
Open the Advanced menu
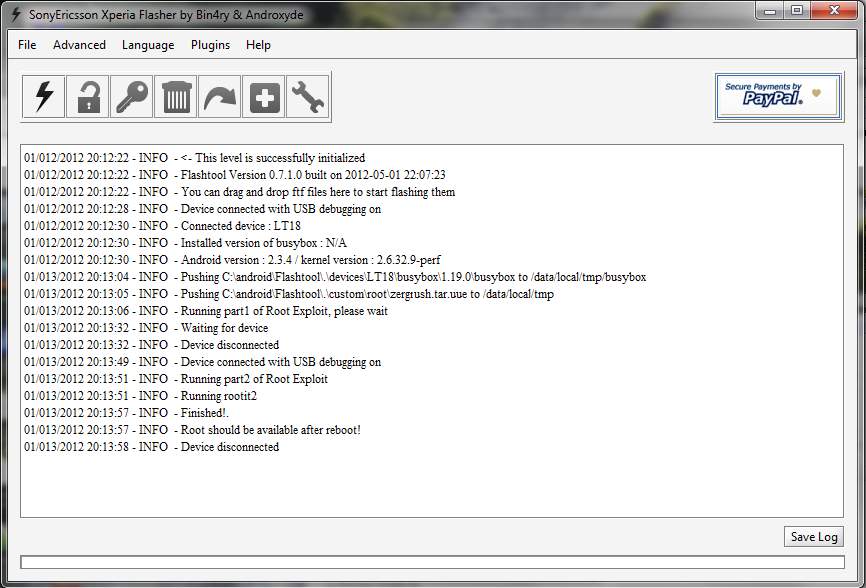click(80, 45)
